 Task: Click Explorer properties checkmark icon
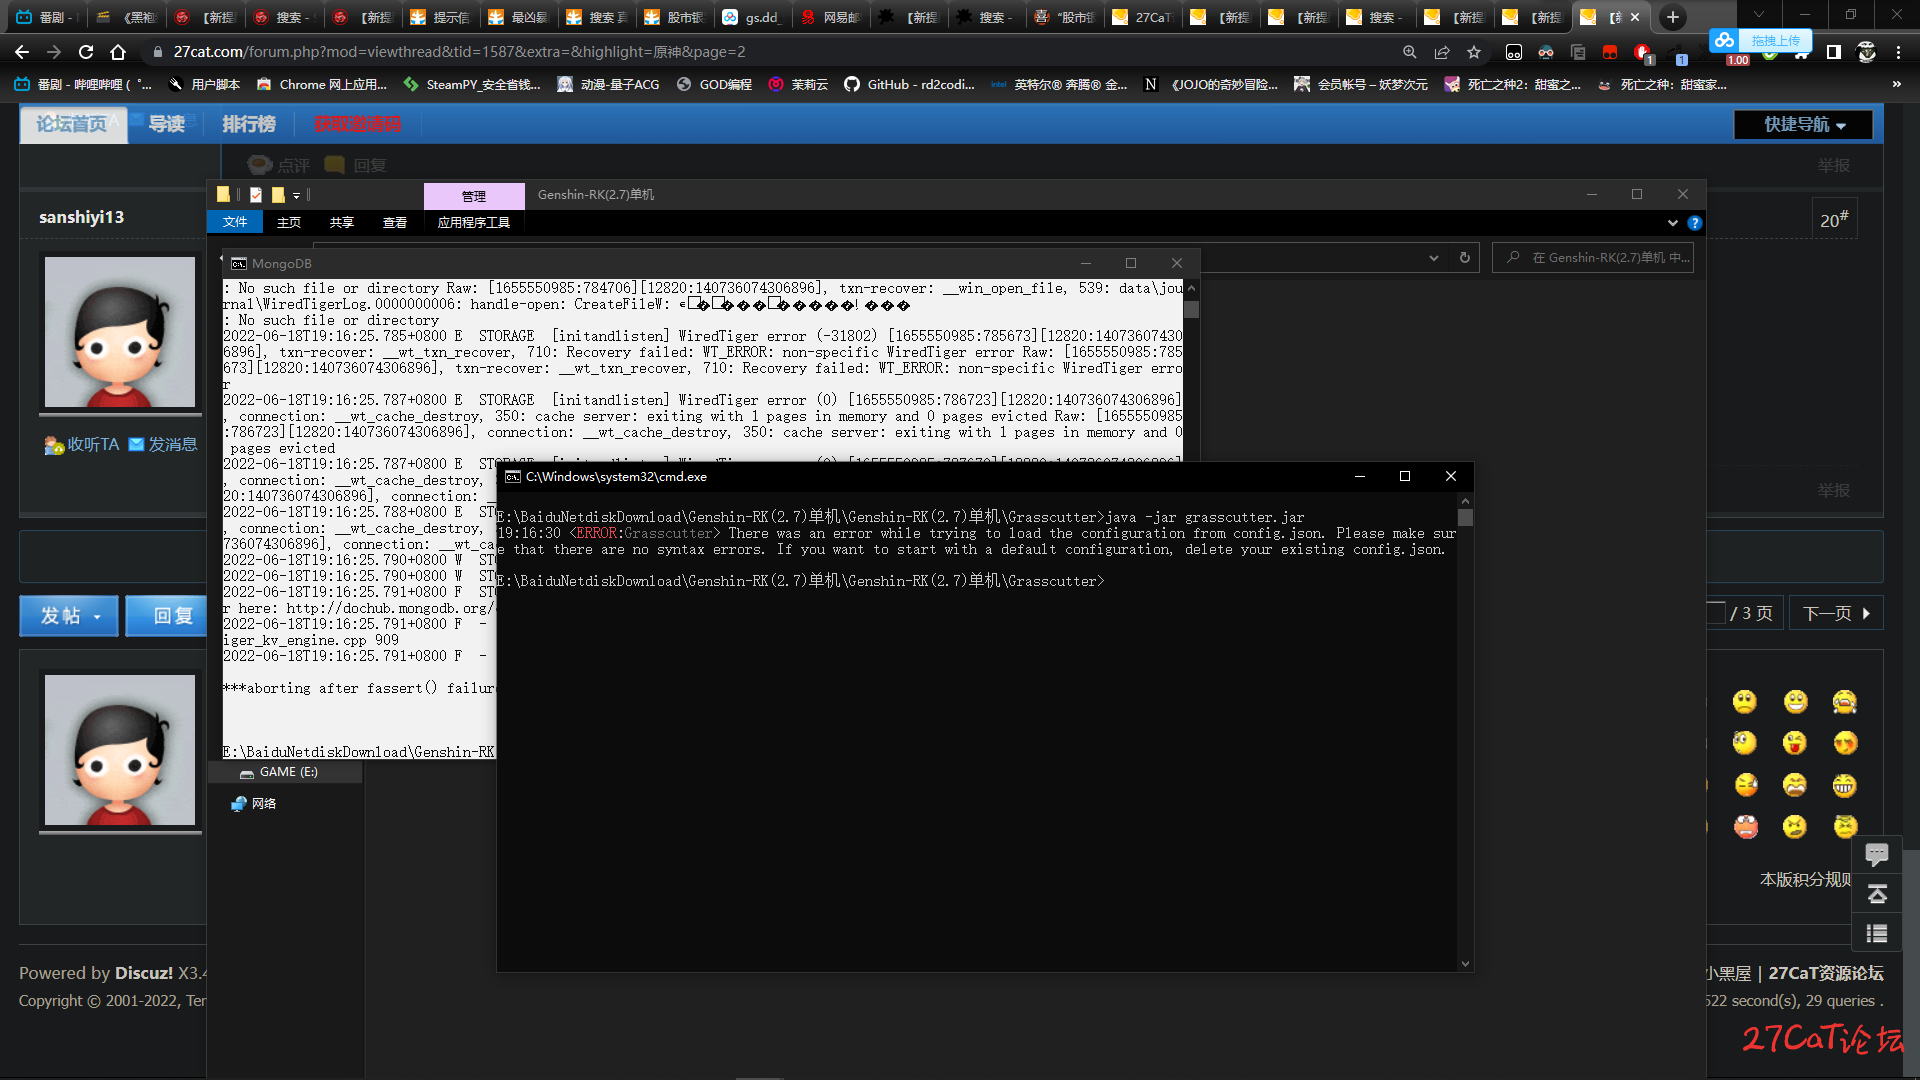(256, 195)
